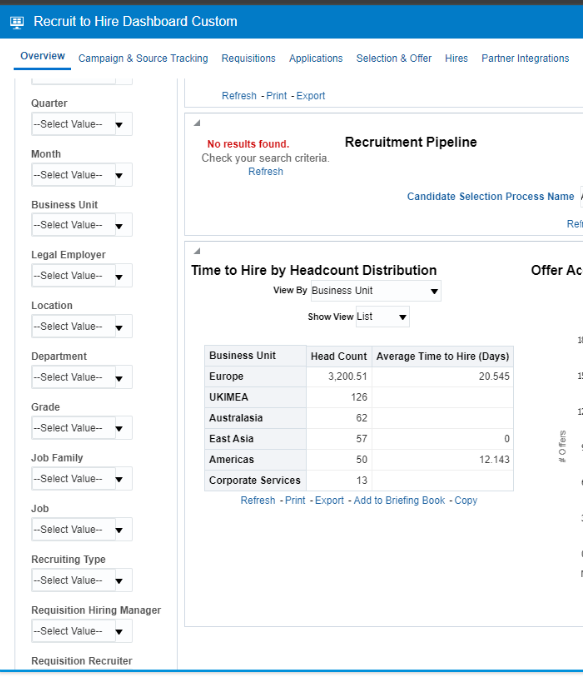583x681 pixels.
Task: Expand the Job dropdown
Action: 82,530
